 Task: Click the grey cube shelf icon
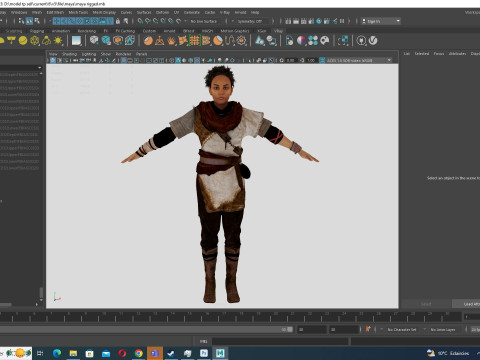(94, 40)
